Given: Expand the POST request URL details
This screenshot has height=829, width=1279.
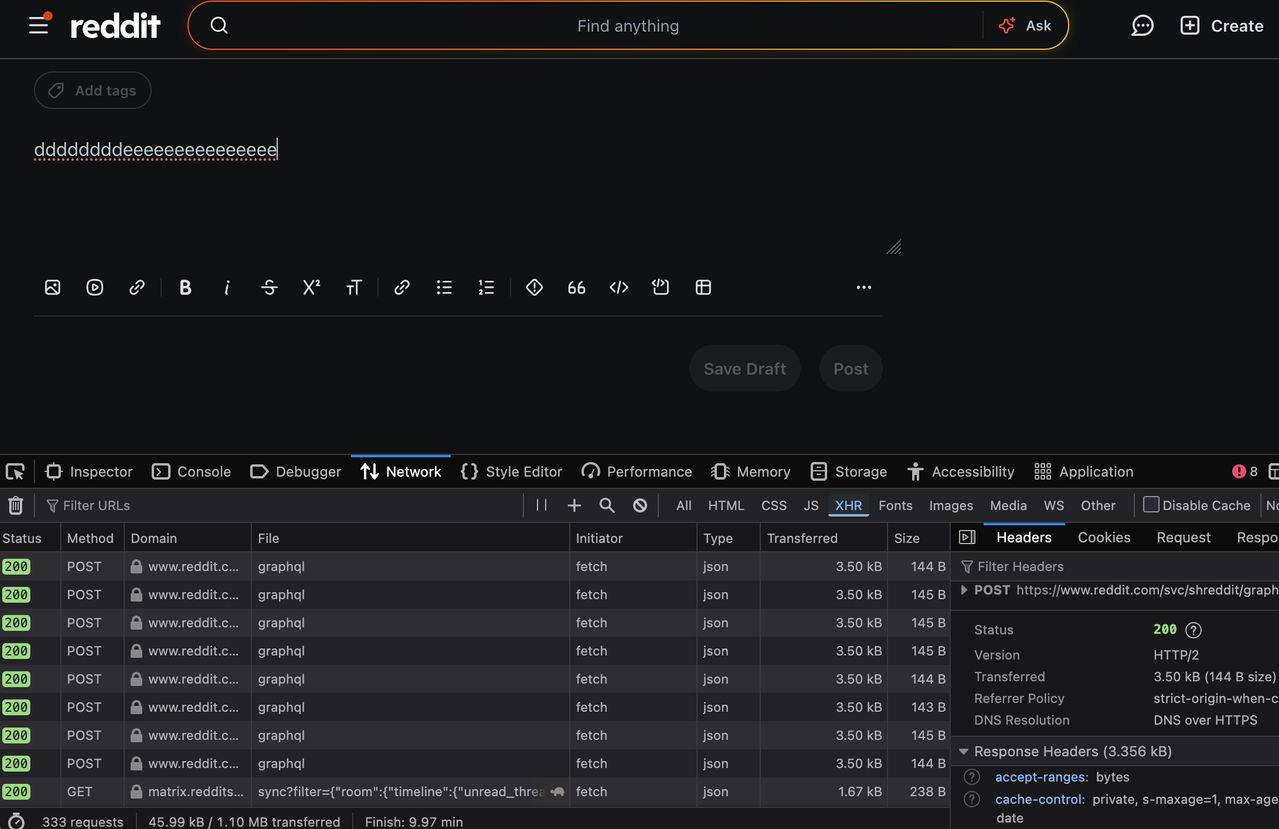Looking at the screenshot, I should pyautogui.click(x=964, y=590).
